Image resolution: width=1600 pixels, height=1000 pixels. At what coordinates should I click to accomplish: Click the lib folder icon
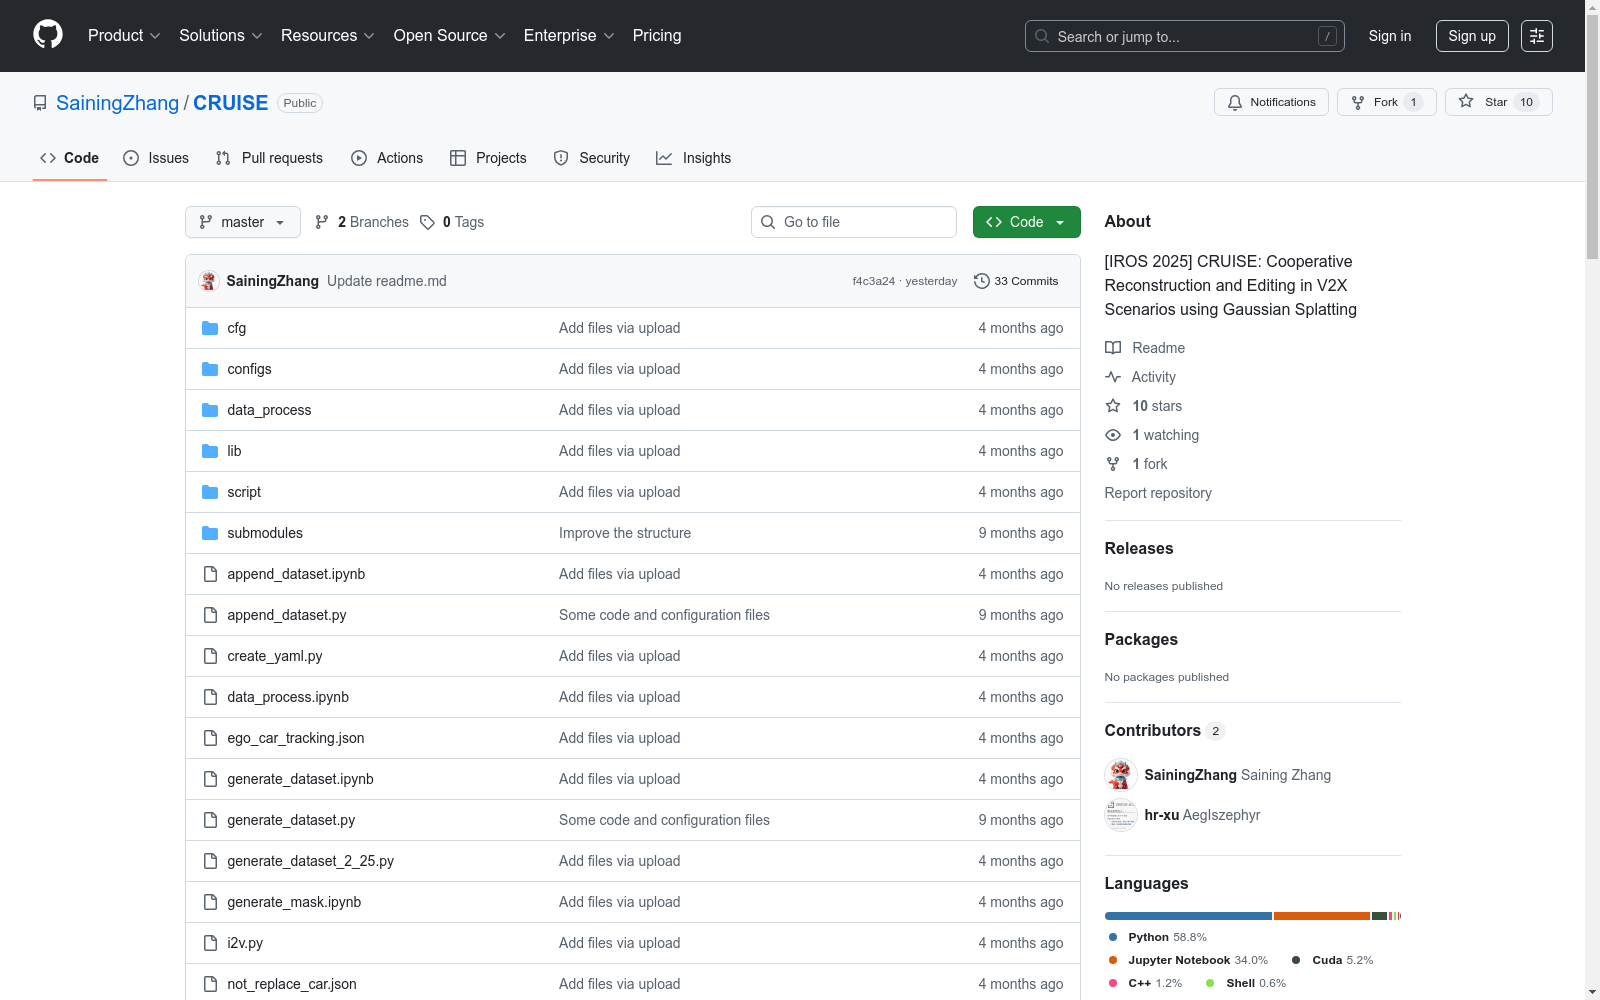[210, 451]
